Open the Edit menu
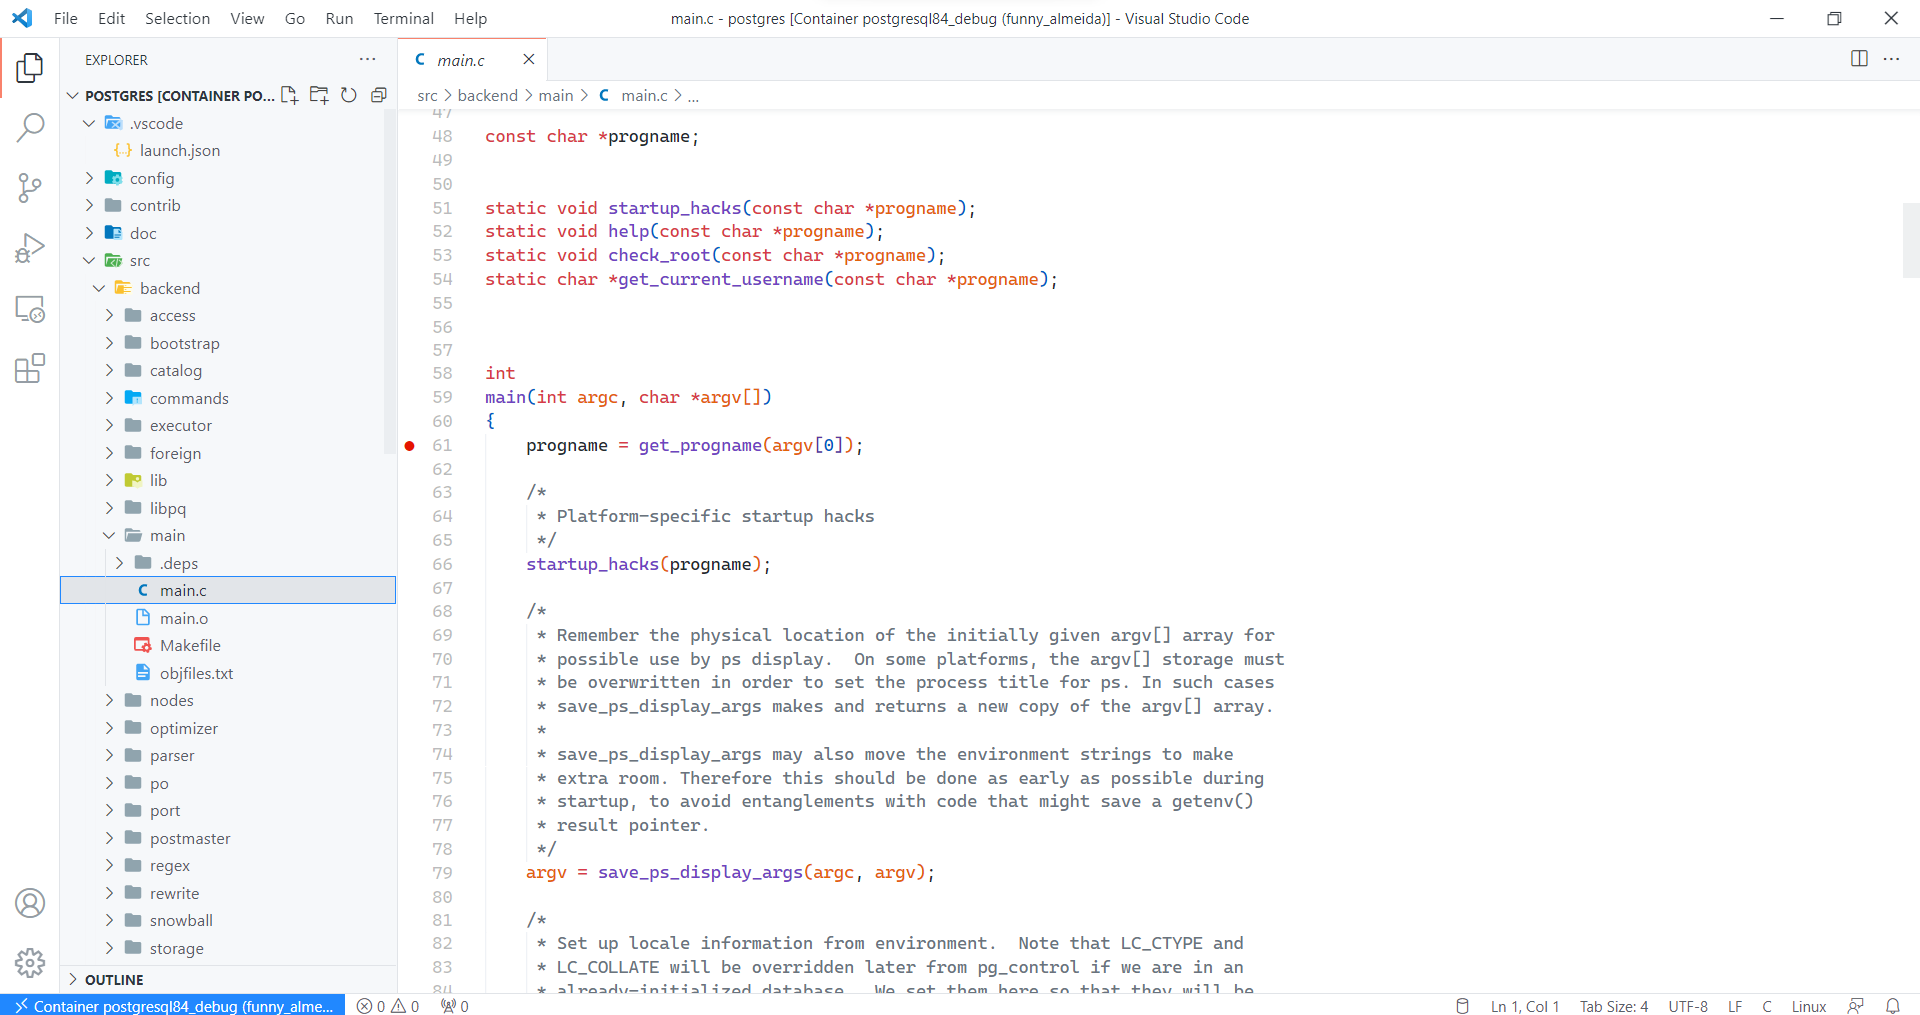 (111, 18)
